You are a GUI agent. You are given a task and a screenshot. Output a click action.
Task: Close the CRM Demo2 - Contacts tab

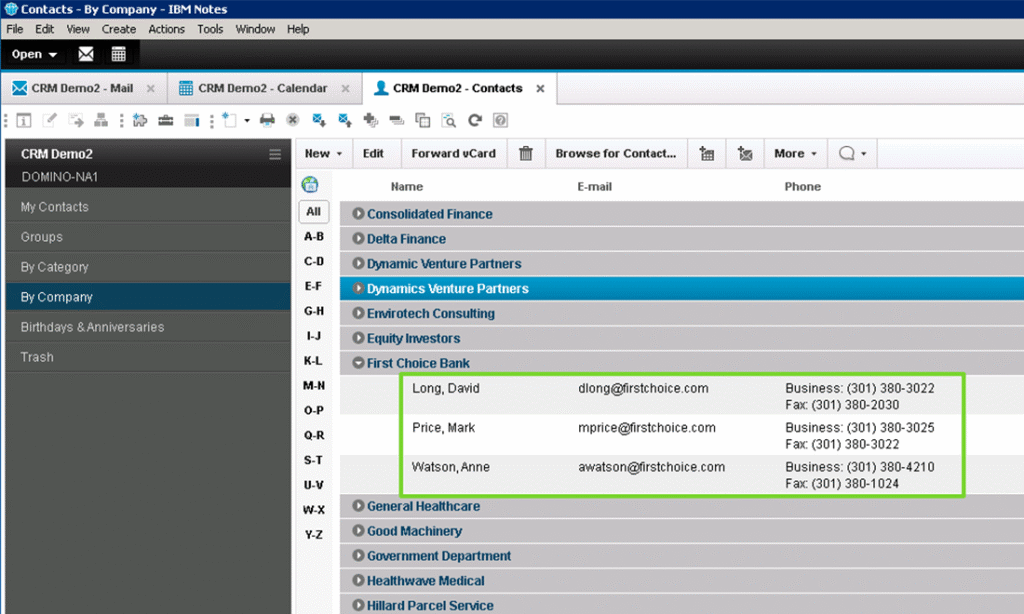(x=540, y=88)
